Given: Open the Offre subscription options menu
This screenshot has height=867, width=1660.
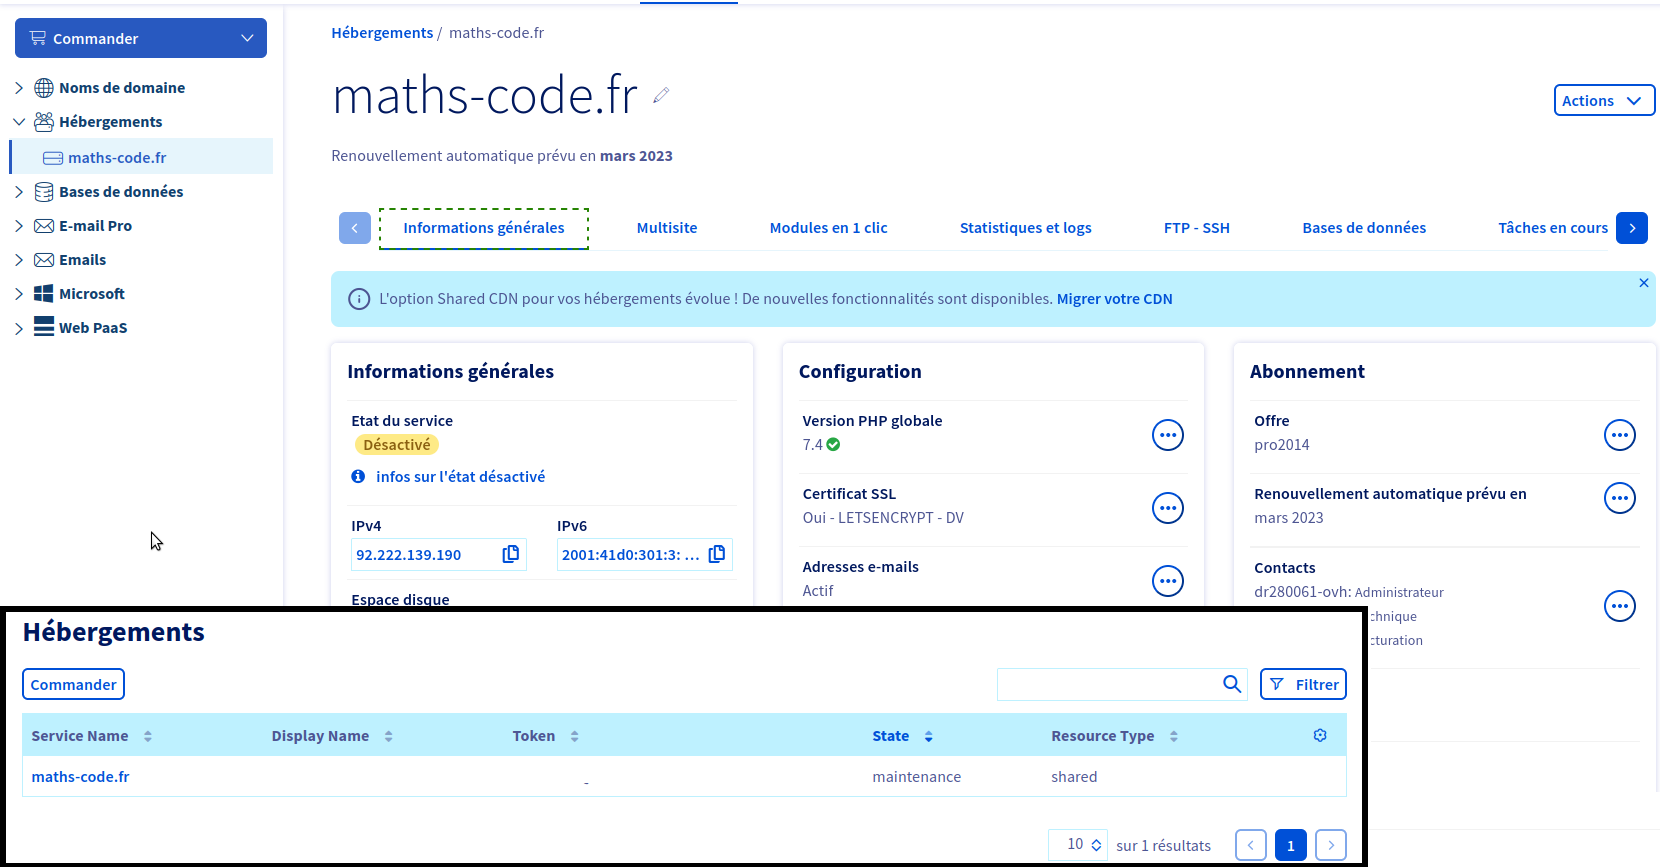Looking at the screenshot, I should 1619,435.
